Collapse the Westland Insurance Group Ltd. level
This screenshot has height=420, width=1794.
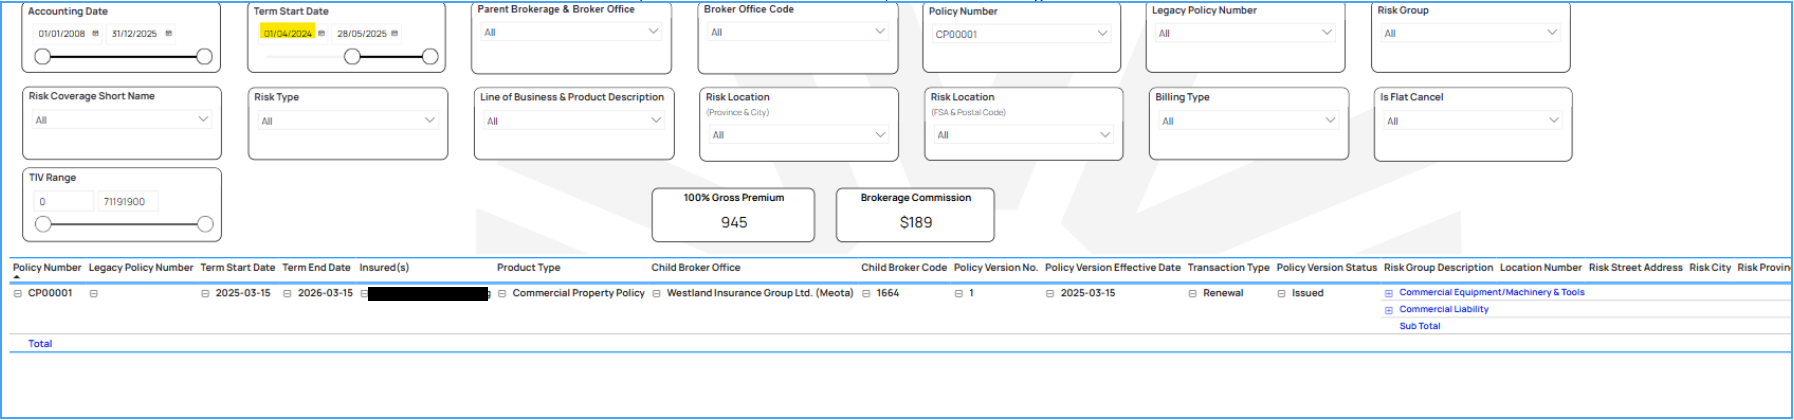[x=656, y=293]
